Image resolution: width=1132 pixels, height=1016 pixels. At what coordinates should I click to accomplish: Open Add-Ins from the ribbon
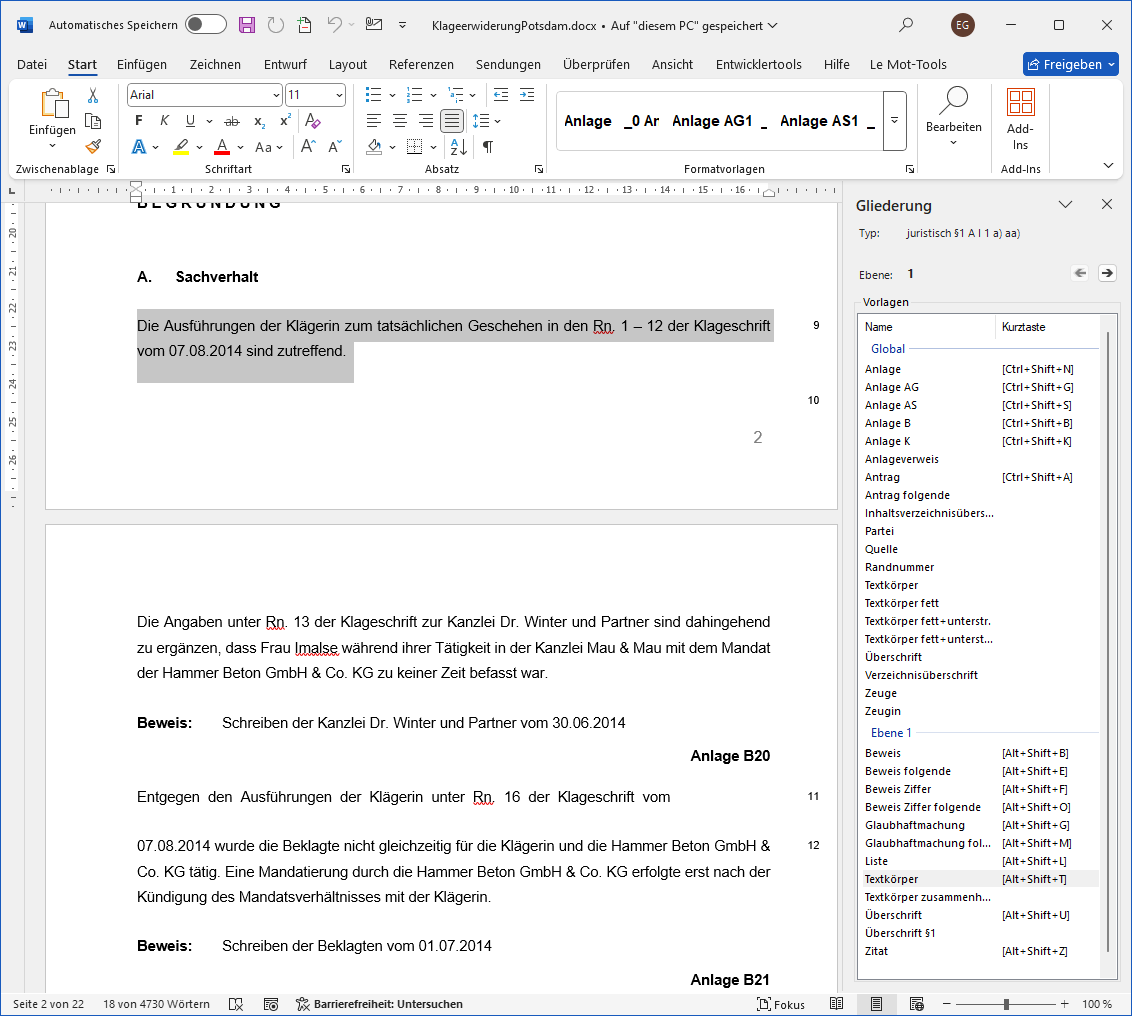click(x=1020, y=118)
